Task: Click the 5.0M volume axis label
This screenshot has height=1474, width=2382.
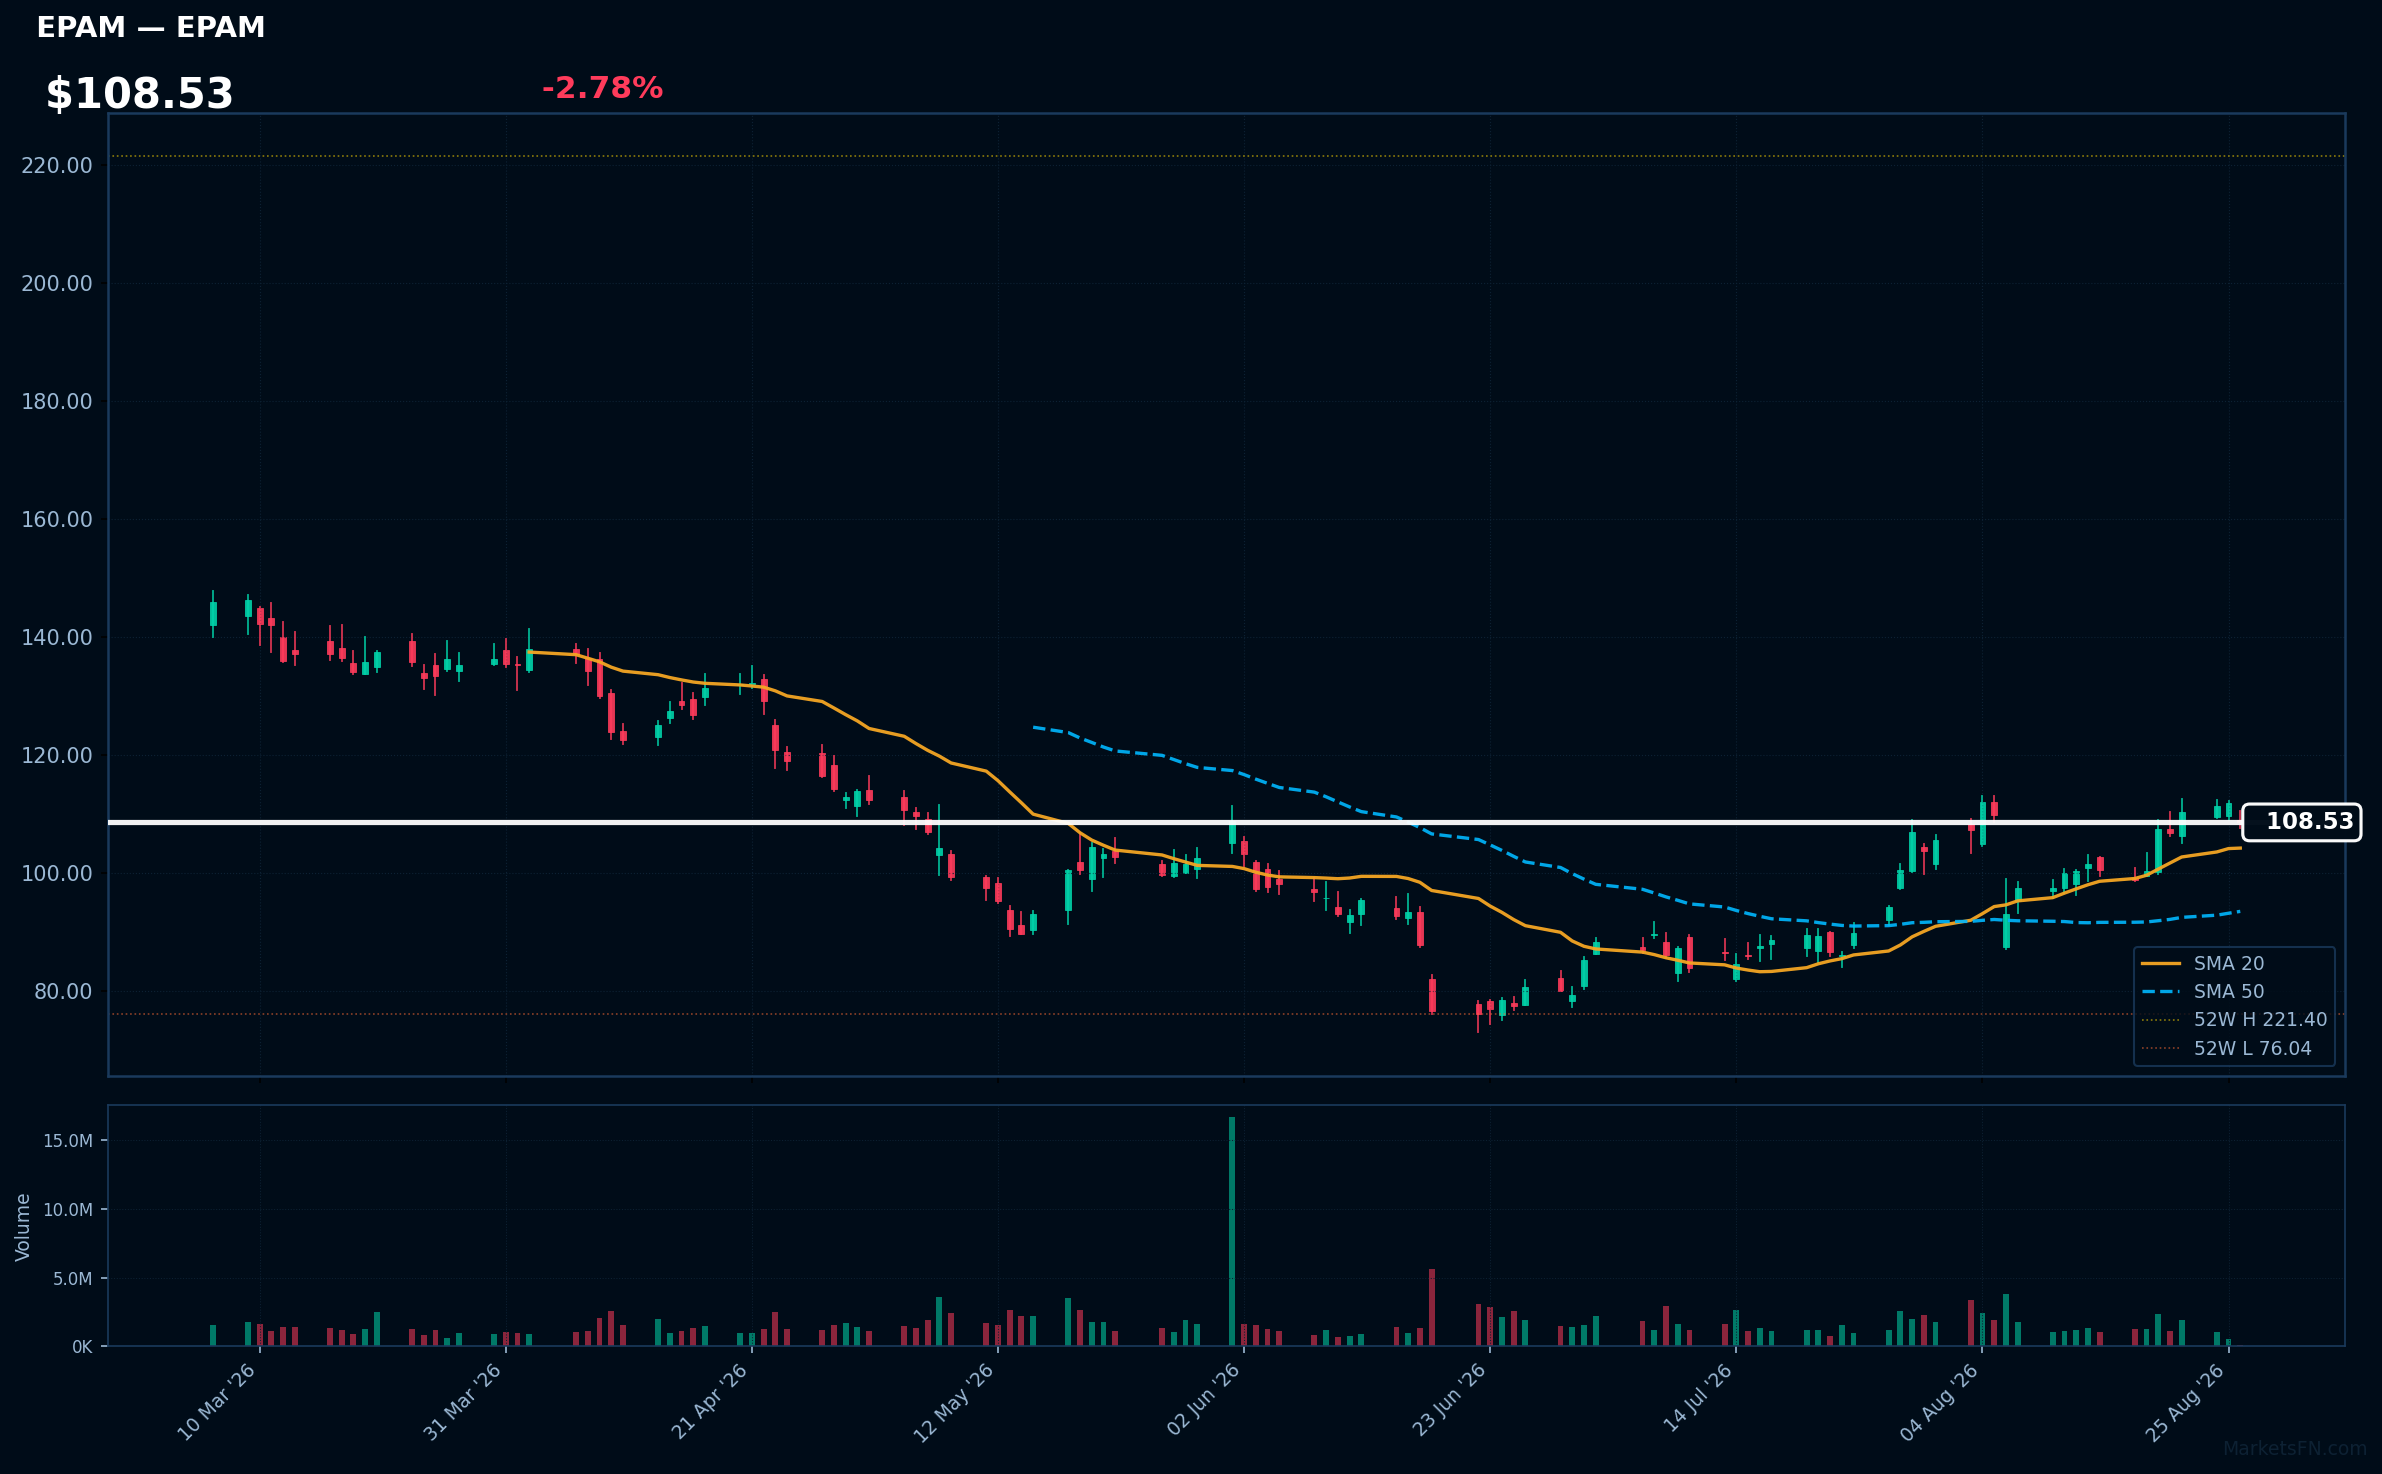Action: [73, 1279]
